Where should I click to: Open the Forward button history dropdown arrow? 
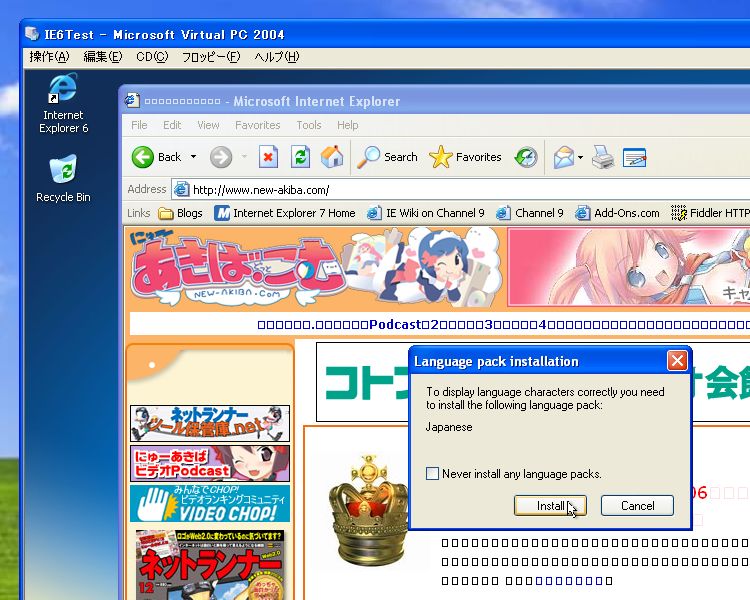click(244, 156)
